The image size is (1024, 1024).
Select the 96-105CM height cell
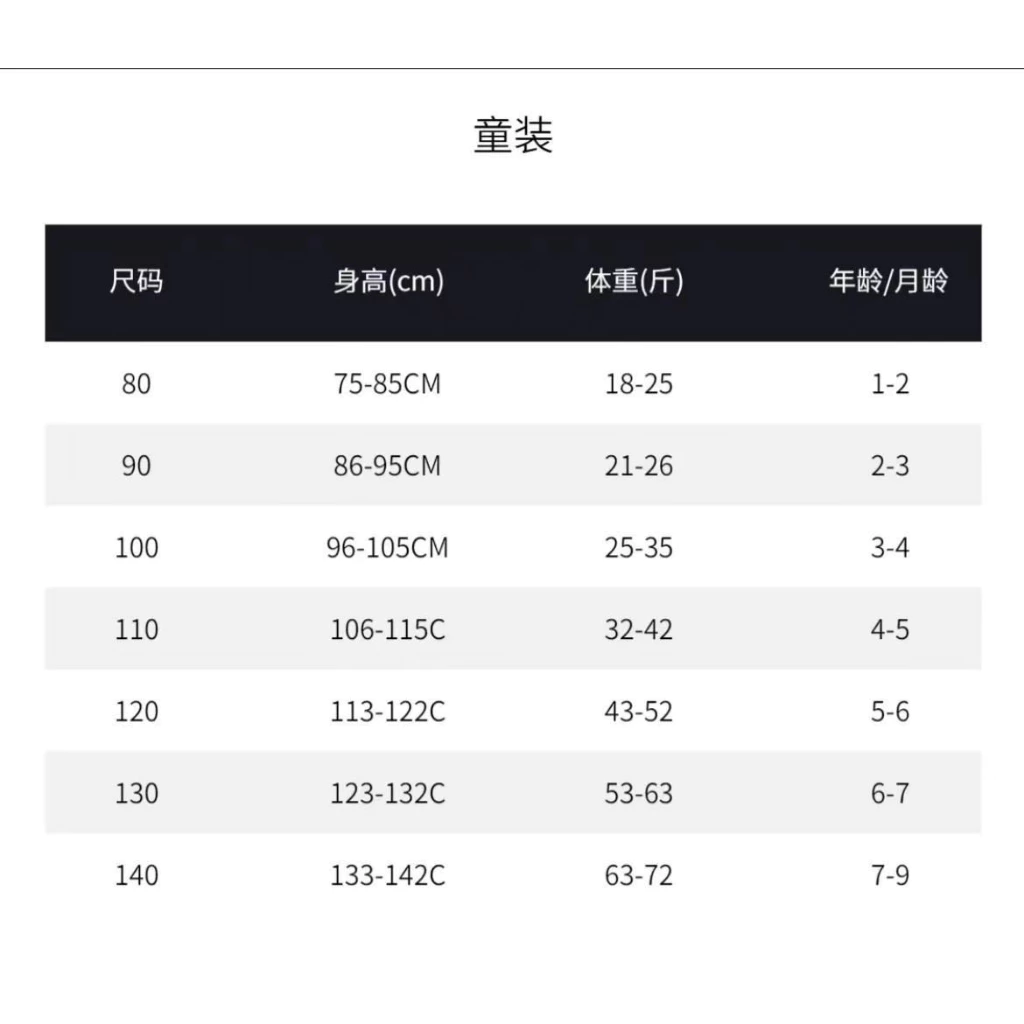pyautogui.click(x=387, y=547)
